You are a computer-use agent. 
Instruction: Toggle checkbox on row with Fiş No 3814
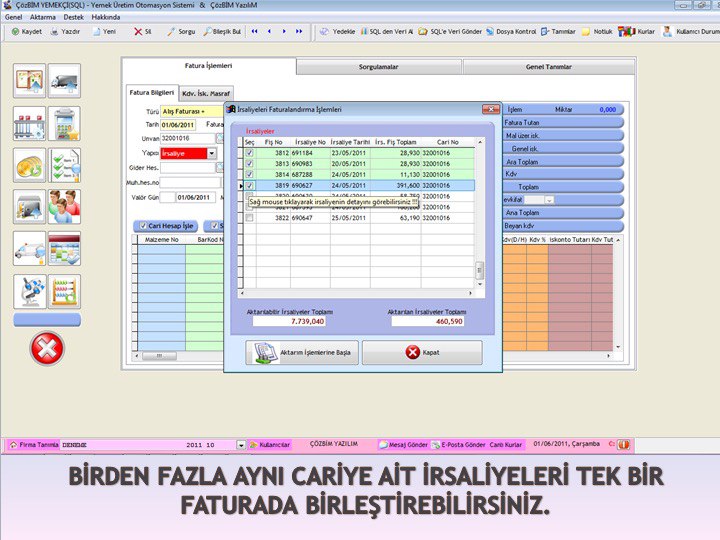250,174
